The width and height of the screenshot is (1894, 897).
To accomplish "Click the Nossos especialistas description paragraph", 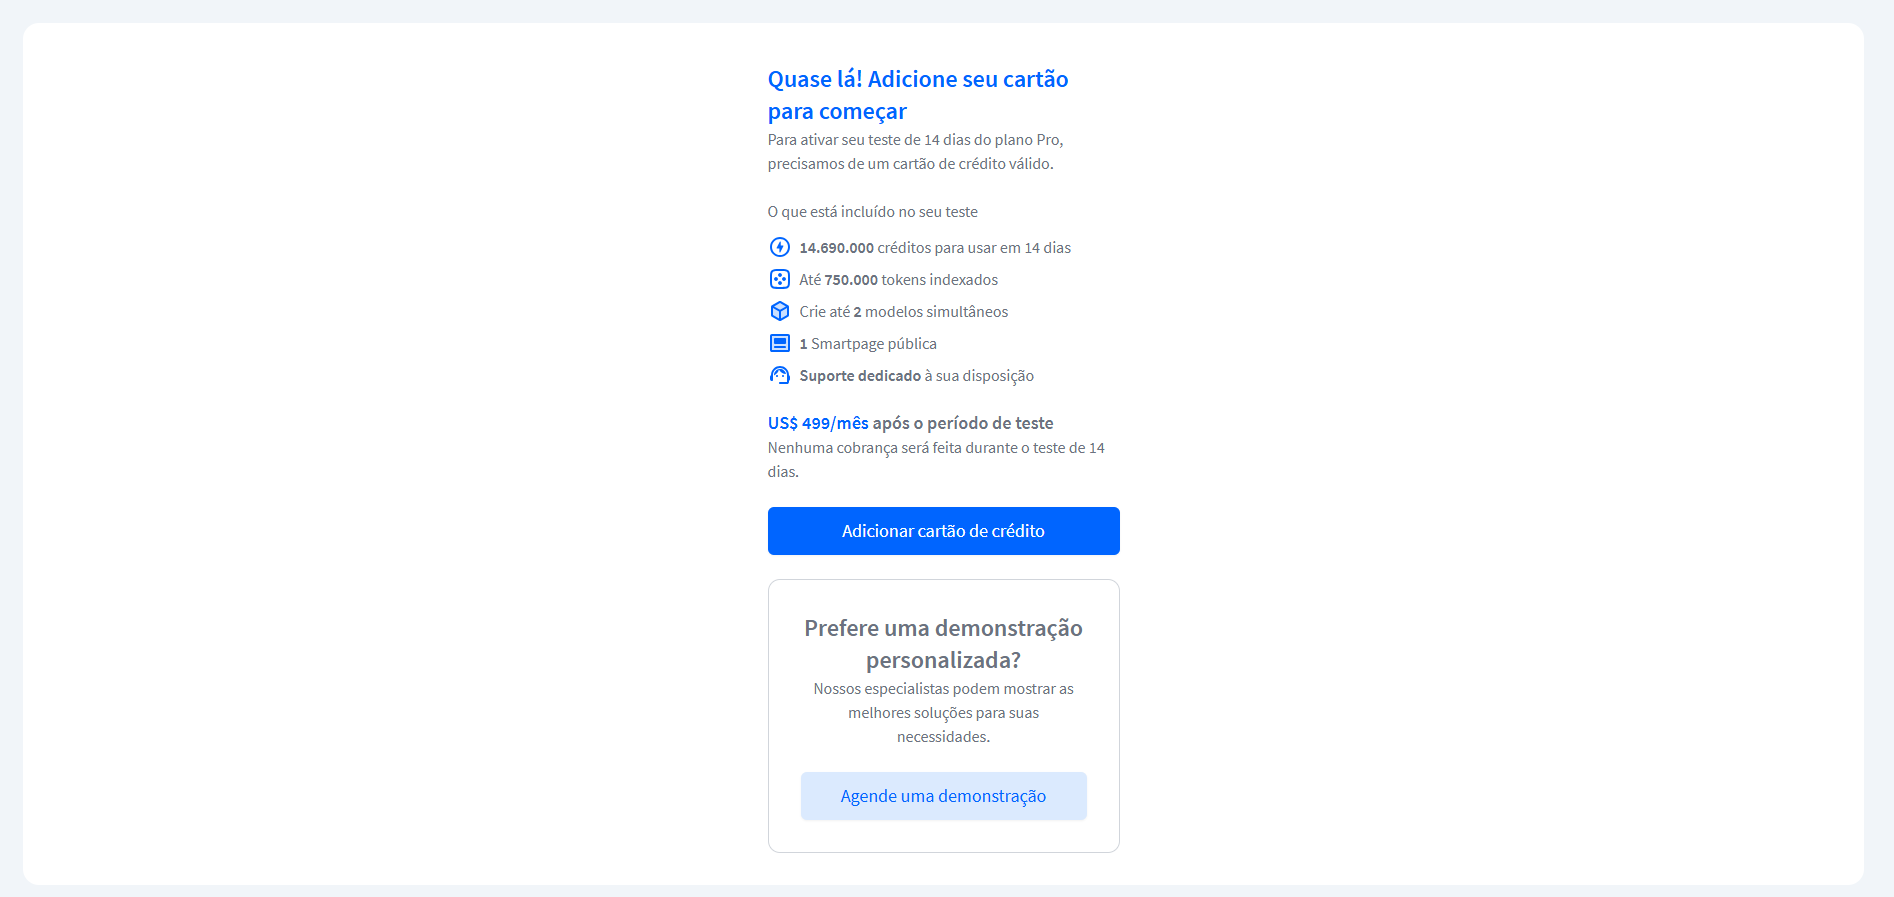I will (943, 713).
